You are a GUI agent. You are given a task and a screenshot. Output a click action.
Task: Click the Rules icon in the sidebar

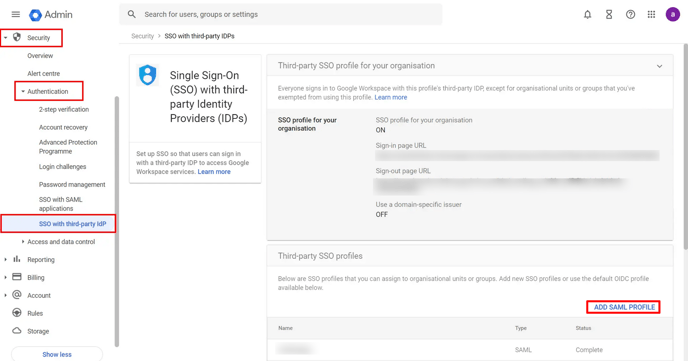coord(17,313)
